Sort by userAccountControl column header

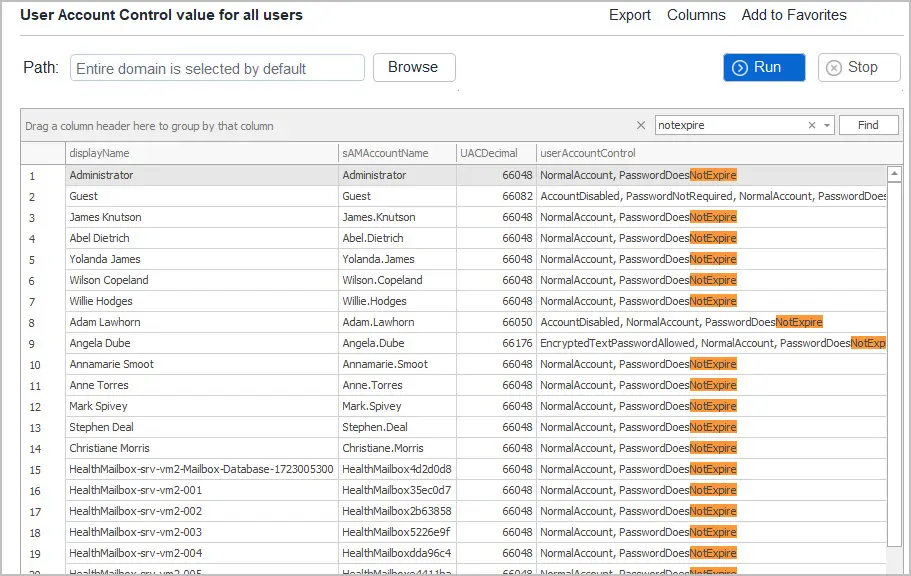719,153
